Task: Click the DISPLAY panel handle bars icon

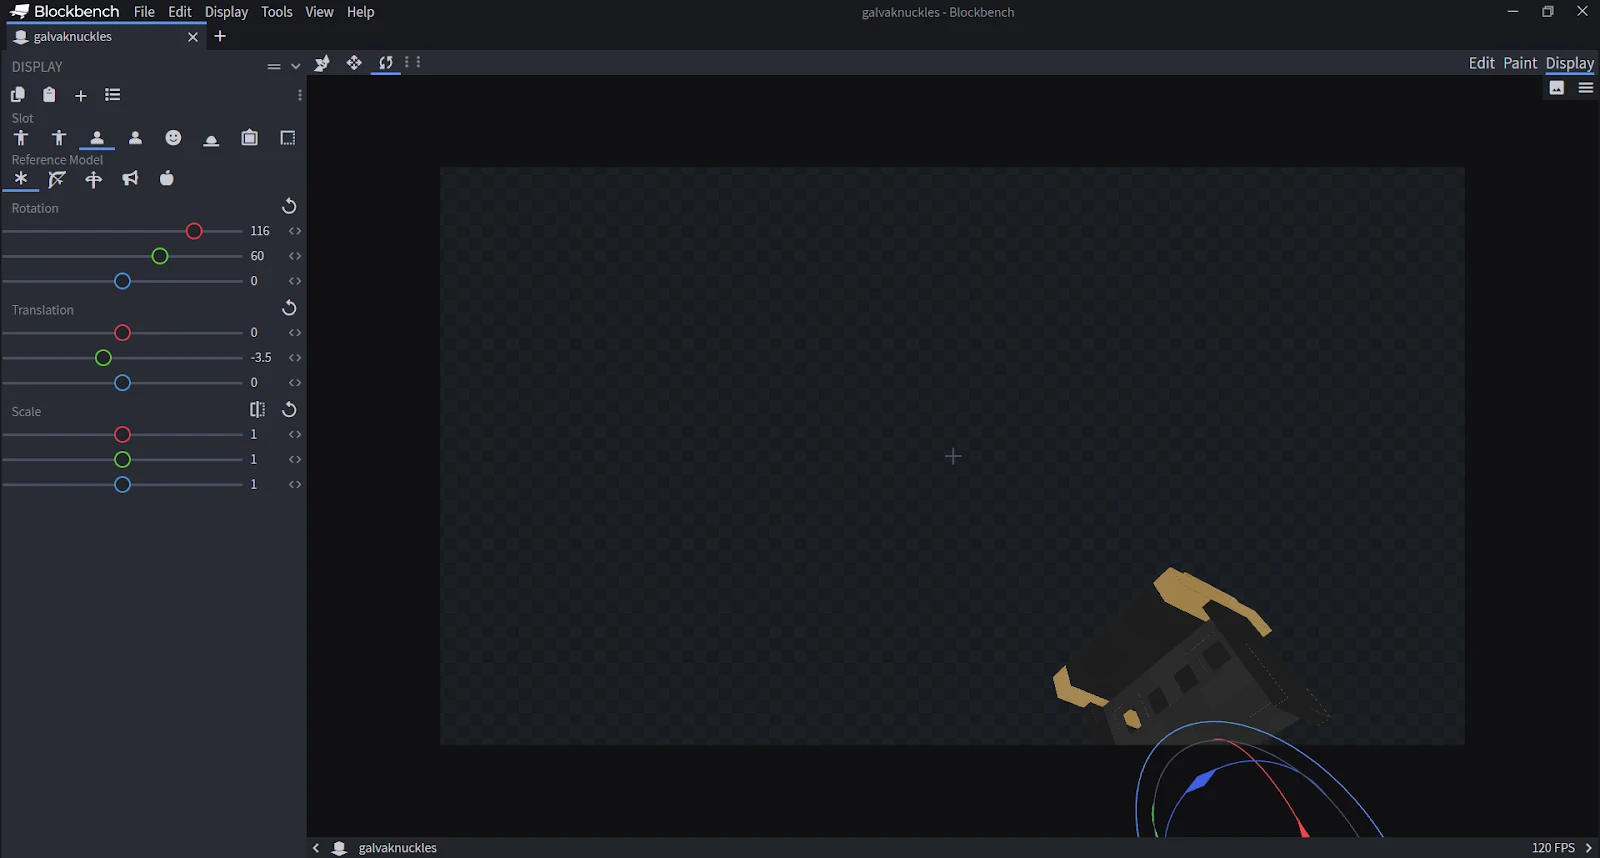Action: [x=274, y=67]
